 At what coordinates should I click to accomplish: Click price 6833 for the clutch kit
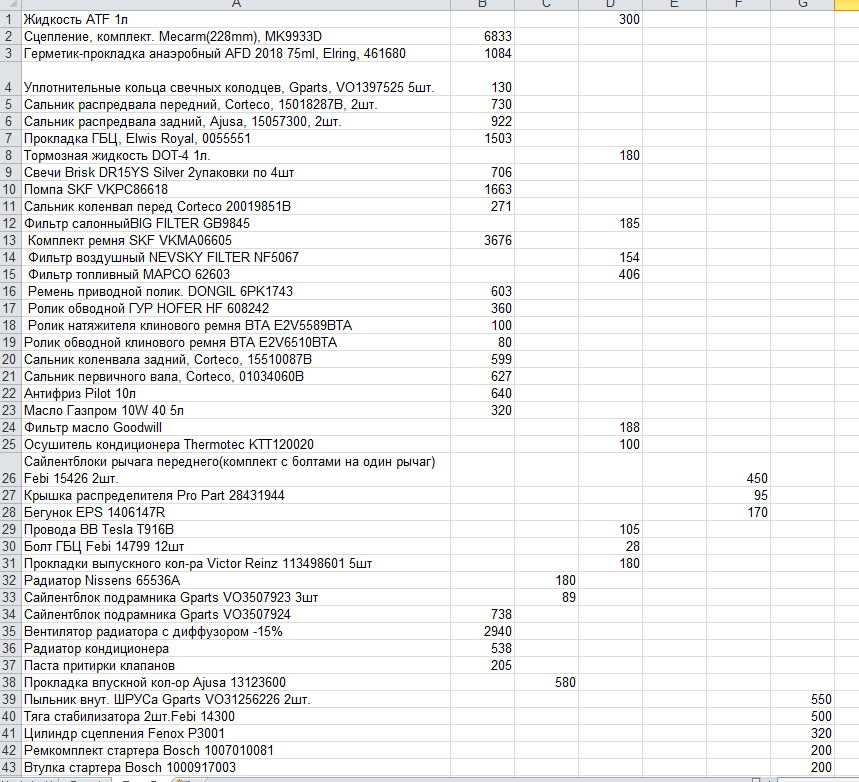click(497, 36)
